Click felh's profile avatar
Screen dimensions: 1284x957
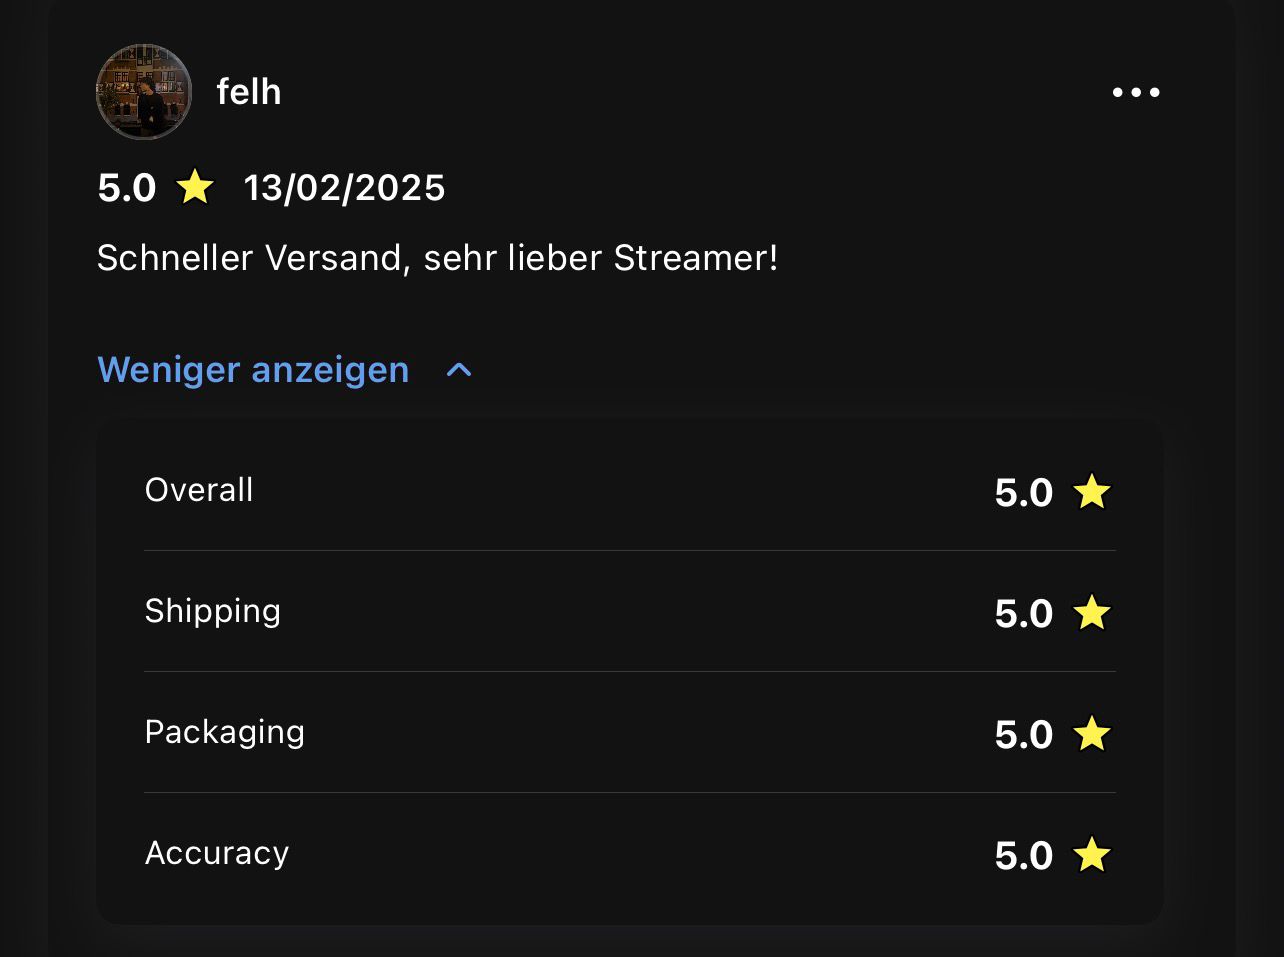point(144,92)
